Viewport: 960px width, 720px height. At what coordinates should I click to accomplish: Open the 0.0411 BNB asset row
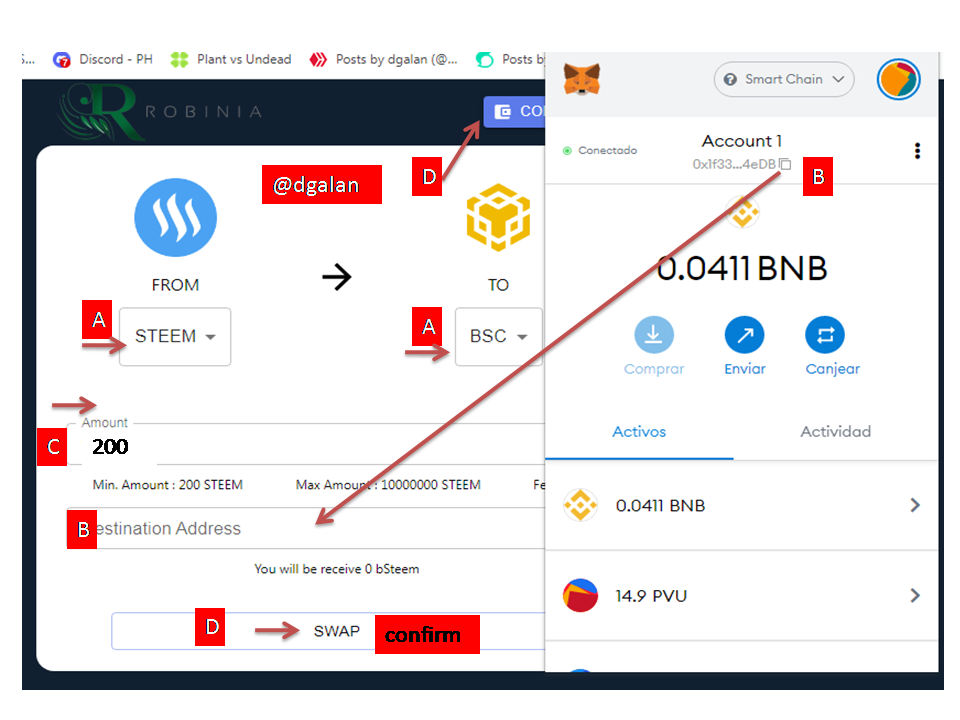click(741, 506)
